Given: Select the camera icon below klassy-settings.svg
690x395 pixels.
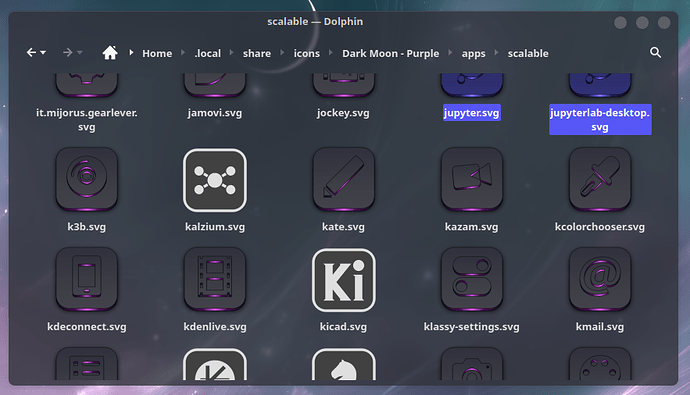Looking at the screenshot, I should (x=472, y=364).
